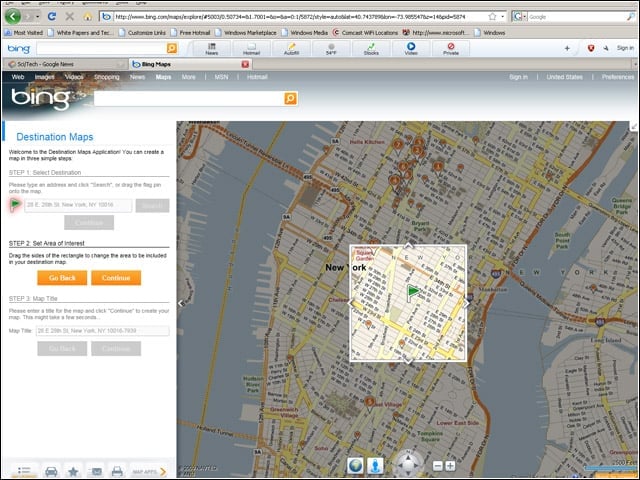Click the bottom handle of the selection rectangle

coord(408,361)
